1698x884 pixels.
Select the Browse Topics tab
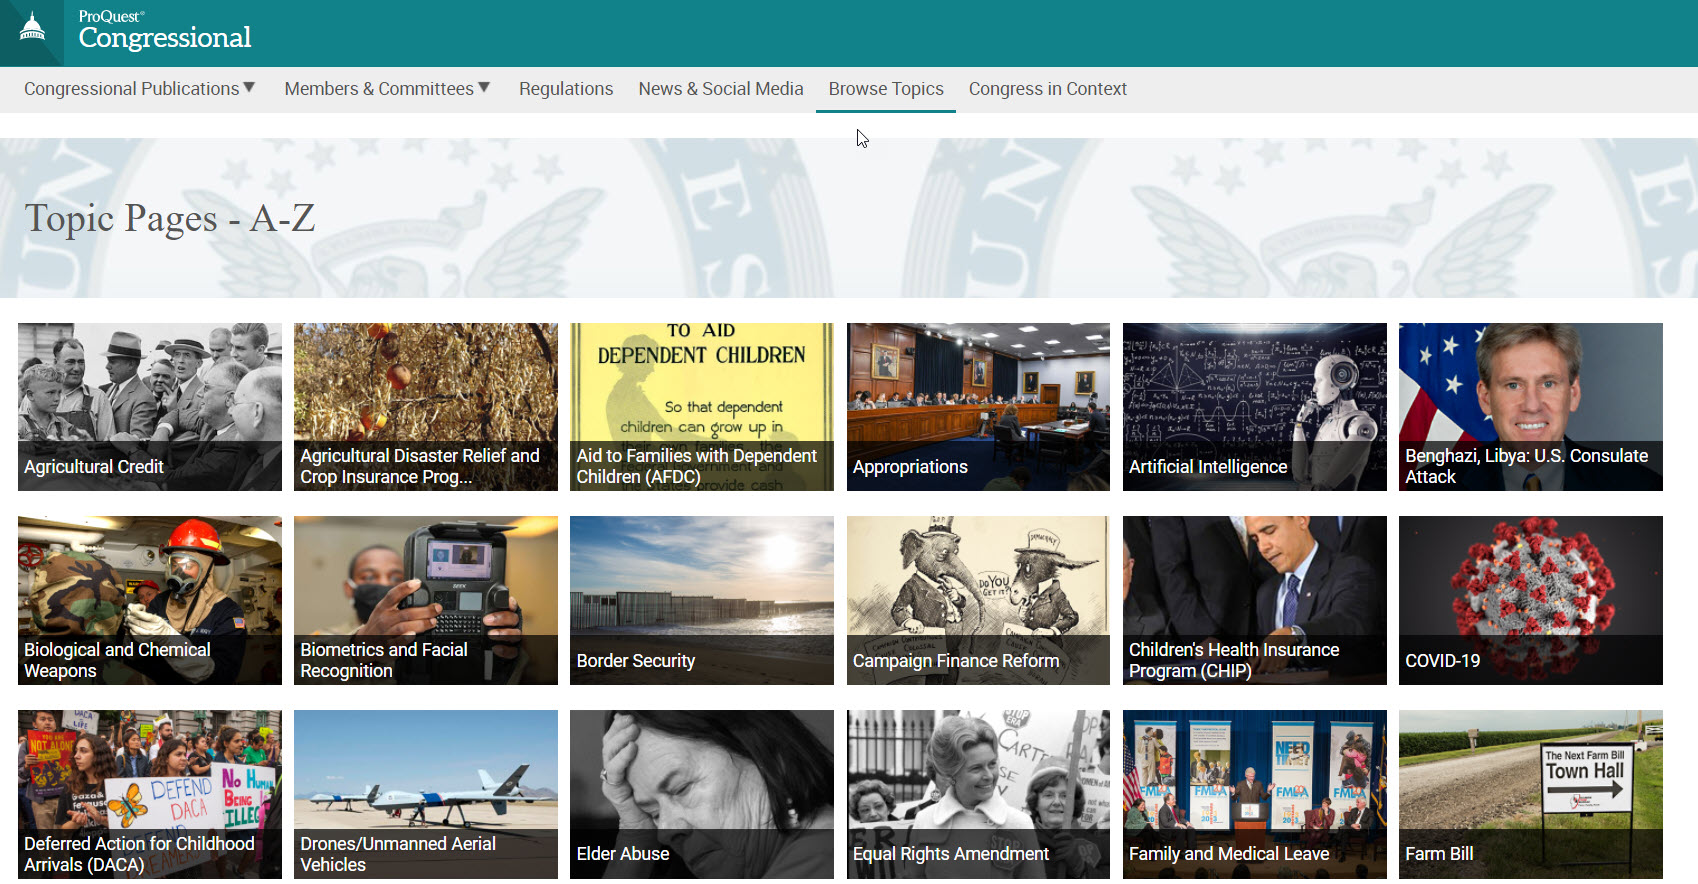coord(886,89)
